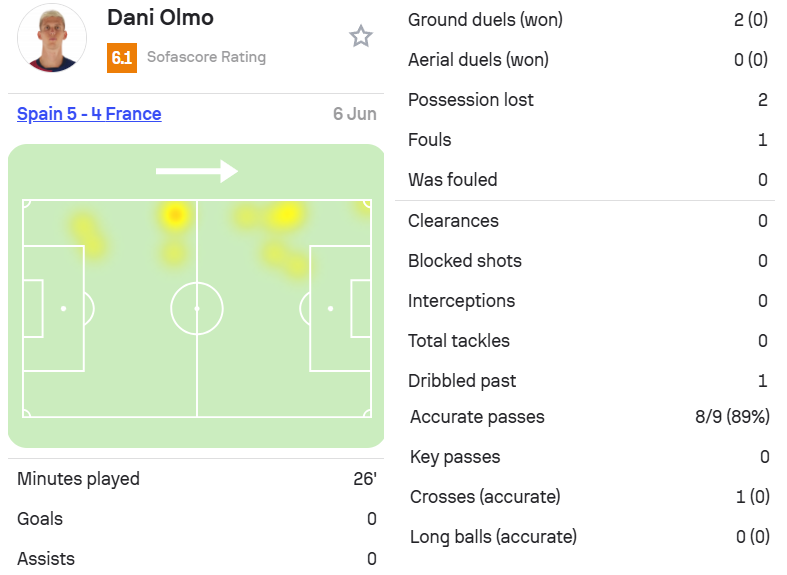Viewport: 787px width, 575px height.
Task: Click the red heatmap hotspot near midfield
Action: 175,215
